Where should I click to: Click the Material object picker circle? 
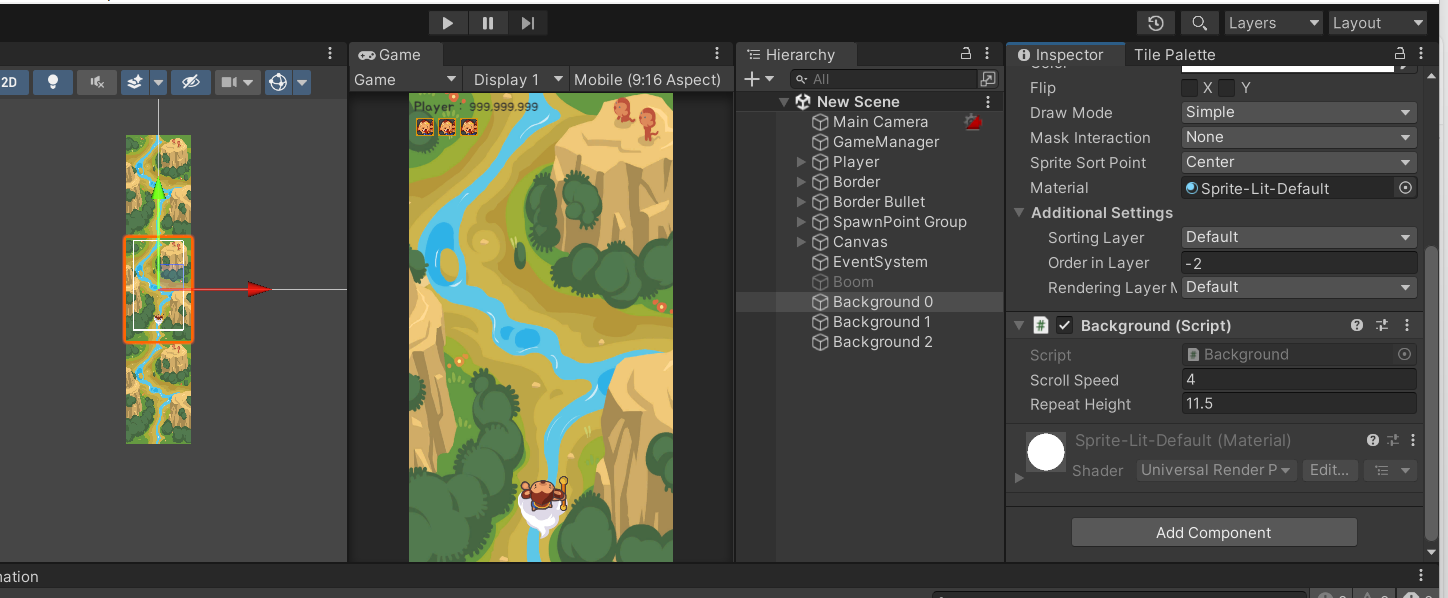[1405, 188]
